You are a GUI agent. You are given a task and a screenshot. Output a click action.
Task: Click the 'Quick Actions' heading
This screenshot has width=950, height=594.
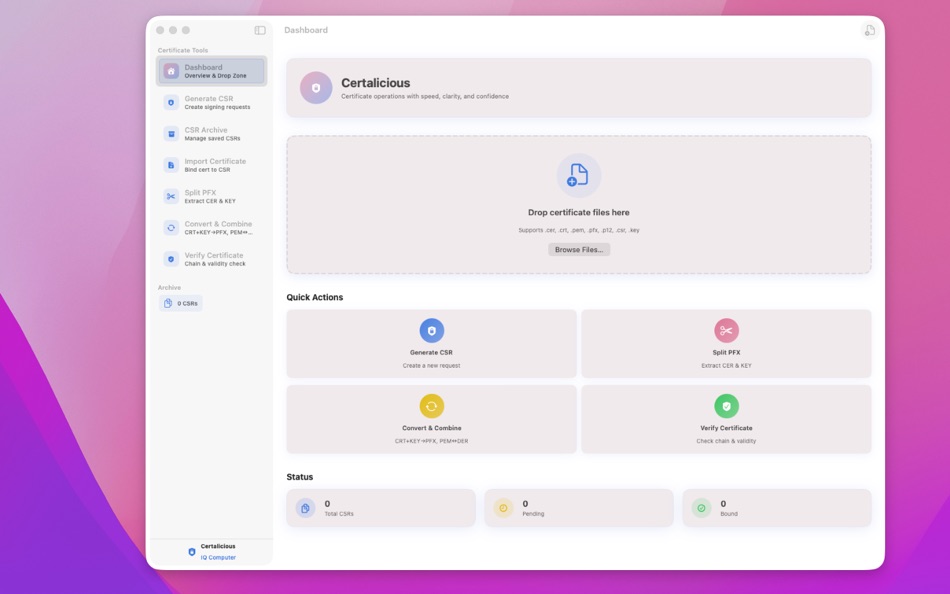click(314, 297)
